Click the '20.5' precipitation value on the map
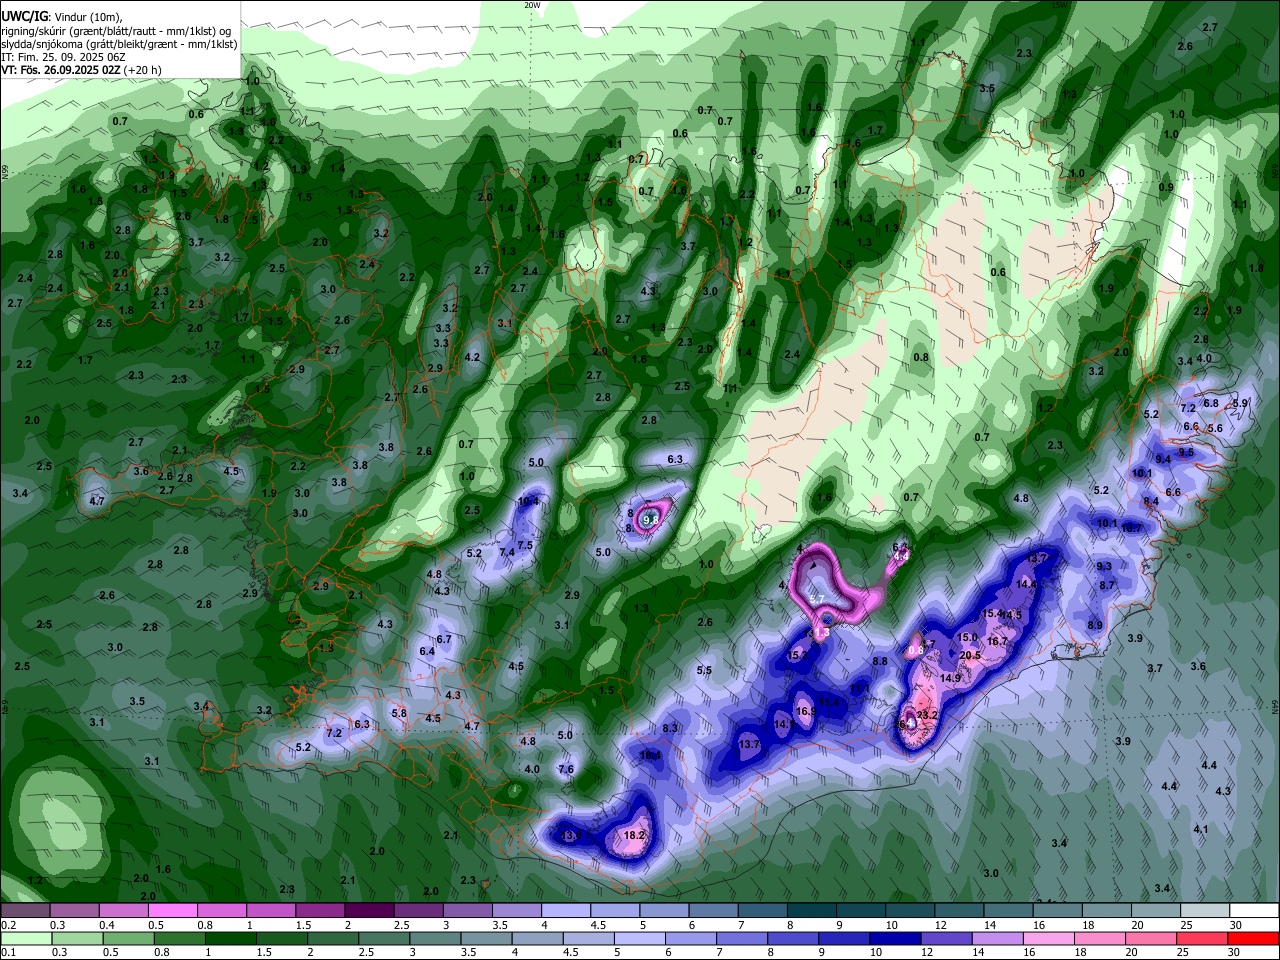 (x=969, y=656)
